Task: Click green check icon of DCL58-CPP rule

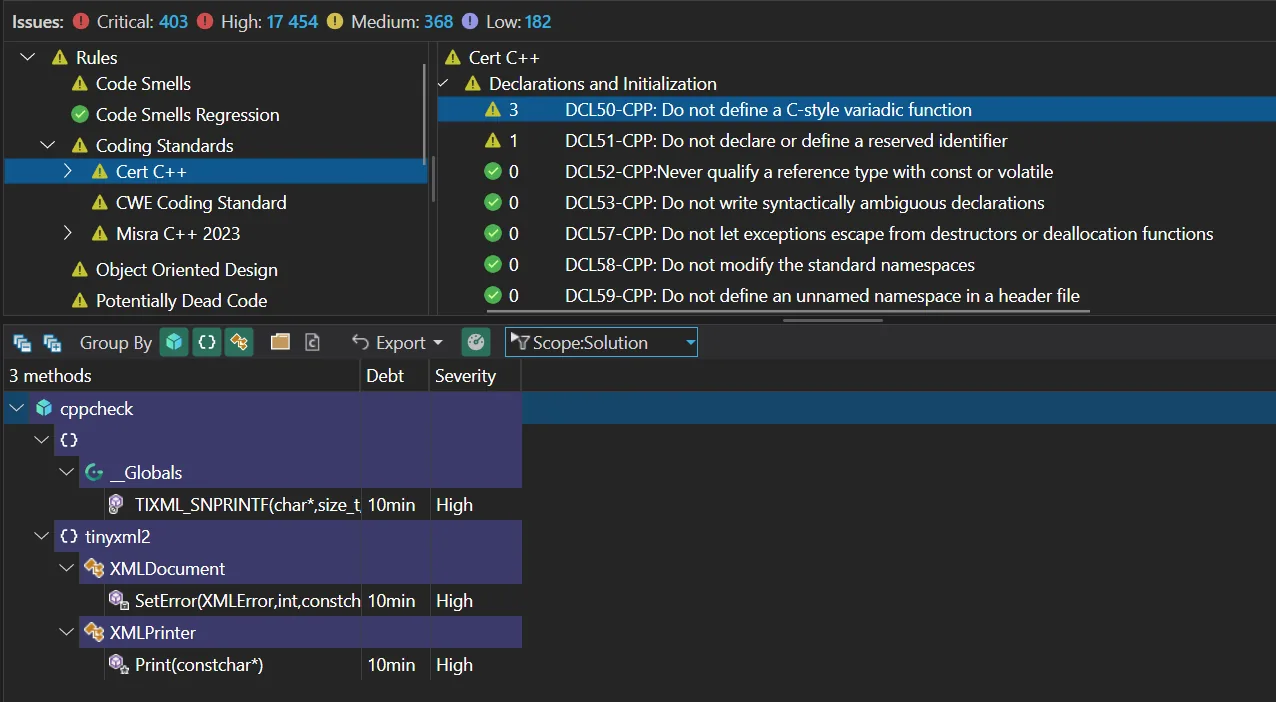Action: coord(492,265)
